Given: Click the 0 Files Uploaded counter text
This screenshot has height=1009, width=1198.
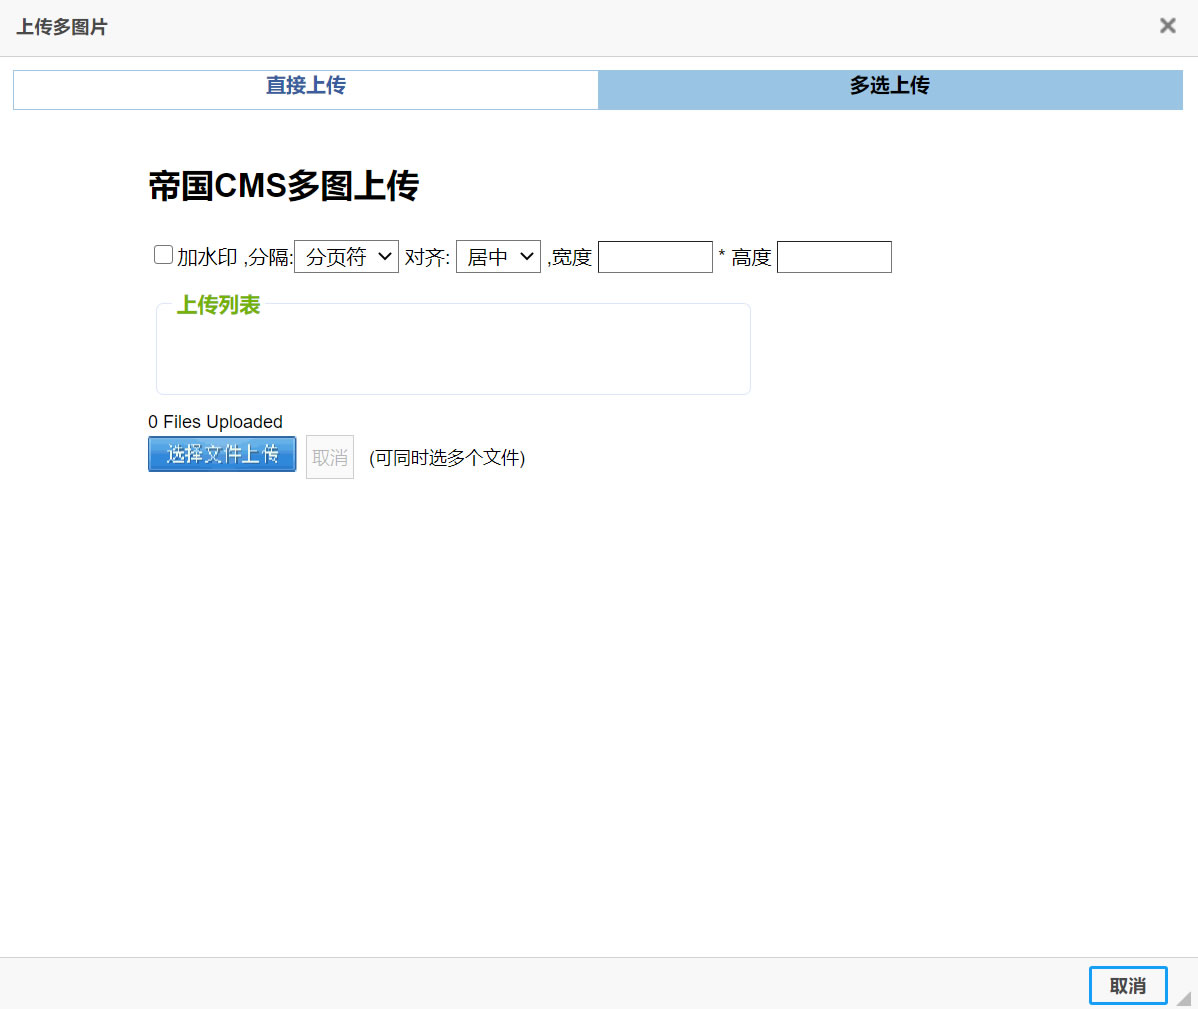Looking at the screenshot, I should click(x=215, y=422).
